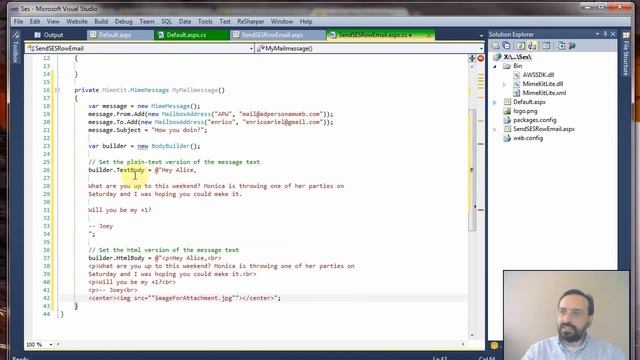
Task: Click the editor scroll down arrow
Action: coord(472,335)
